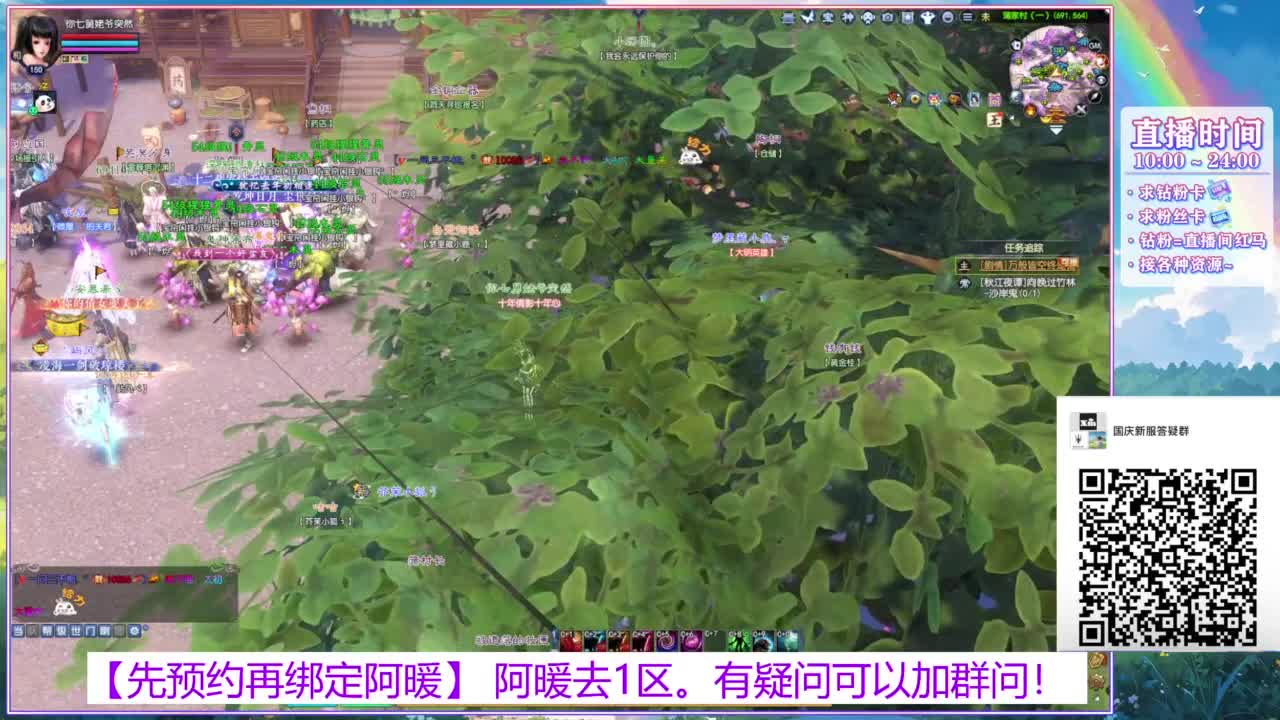Activate the C+6 purple skill
Viewport: 1280px width, 720px height.
coord(691,641)
